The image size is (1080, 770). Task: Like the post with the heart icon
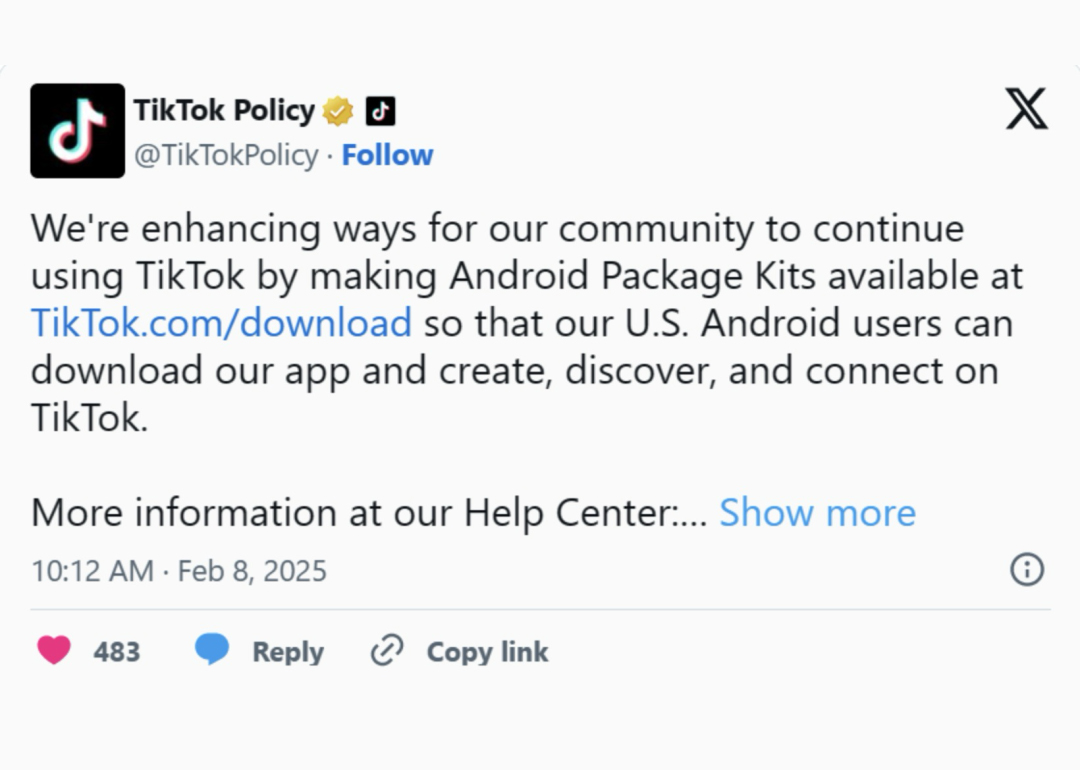pos(54,651)
